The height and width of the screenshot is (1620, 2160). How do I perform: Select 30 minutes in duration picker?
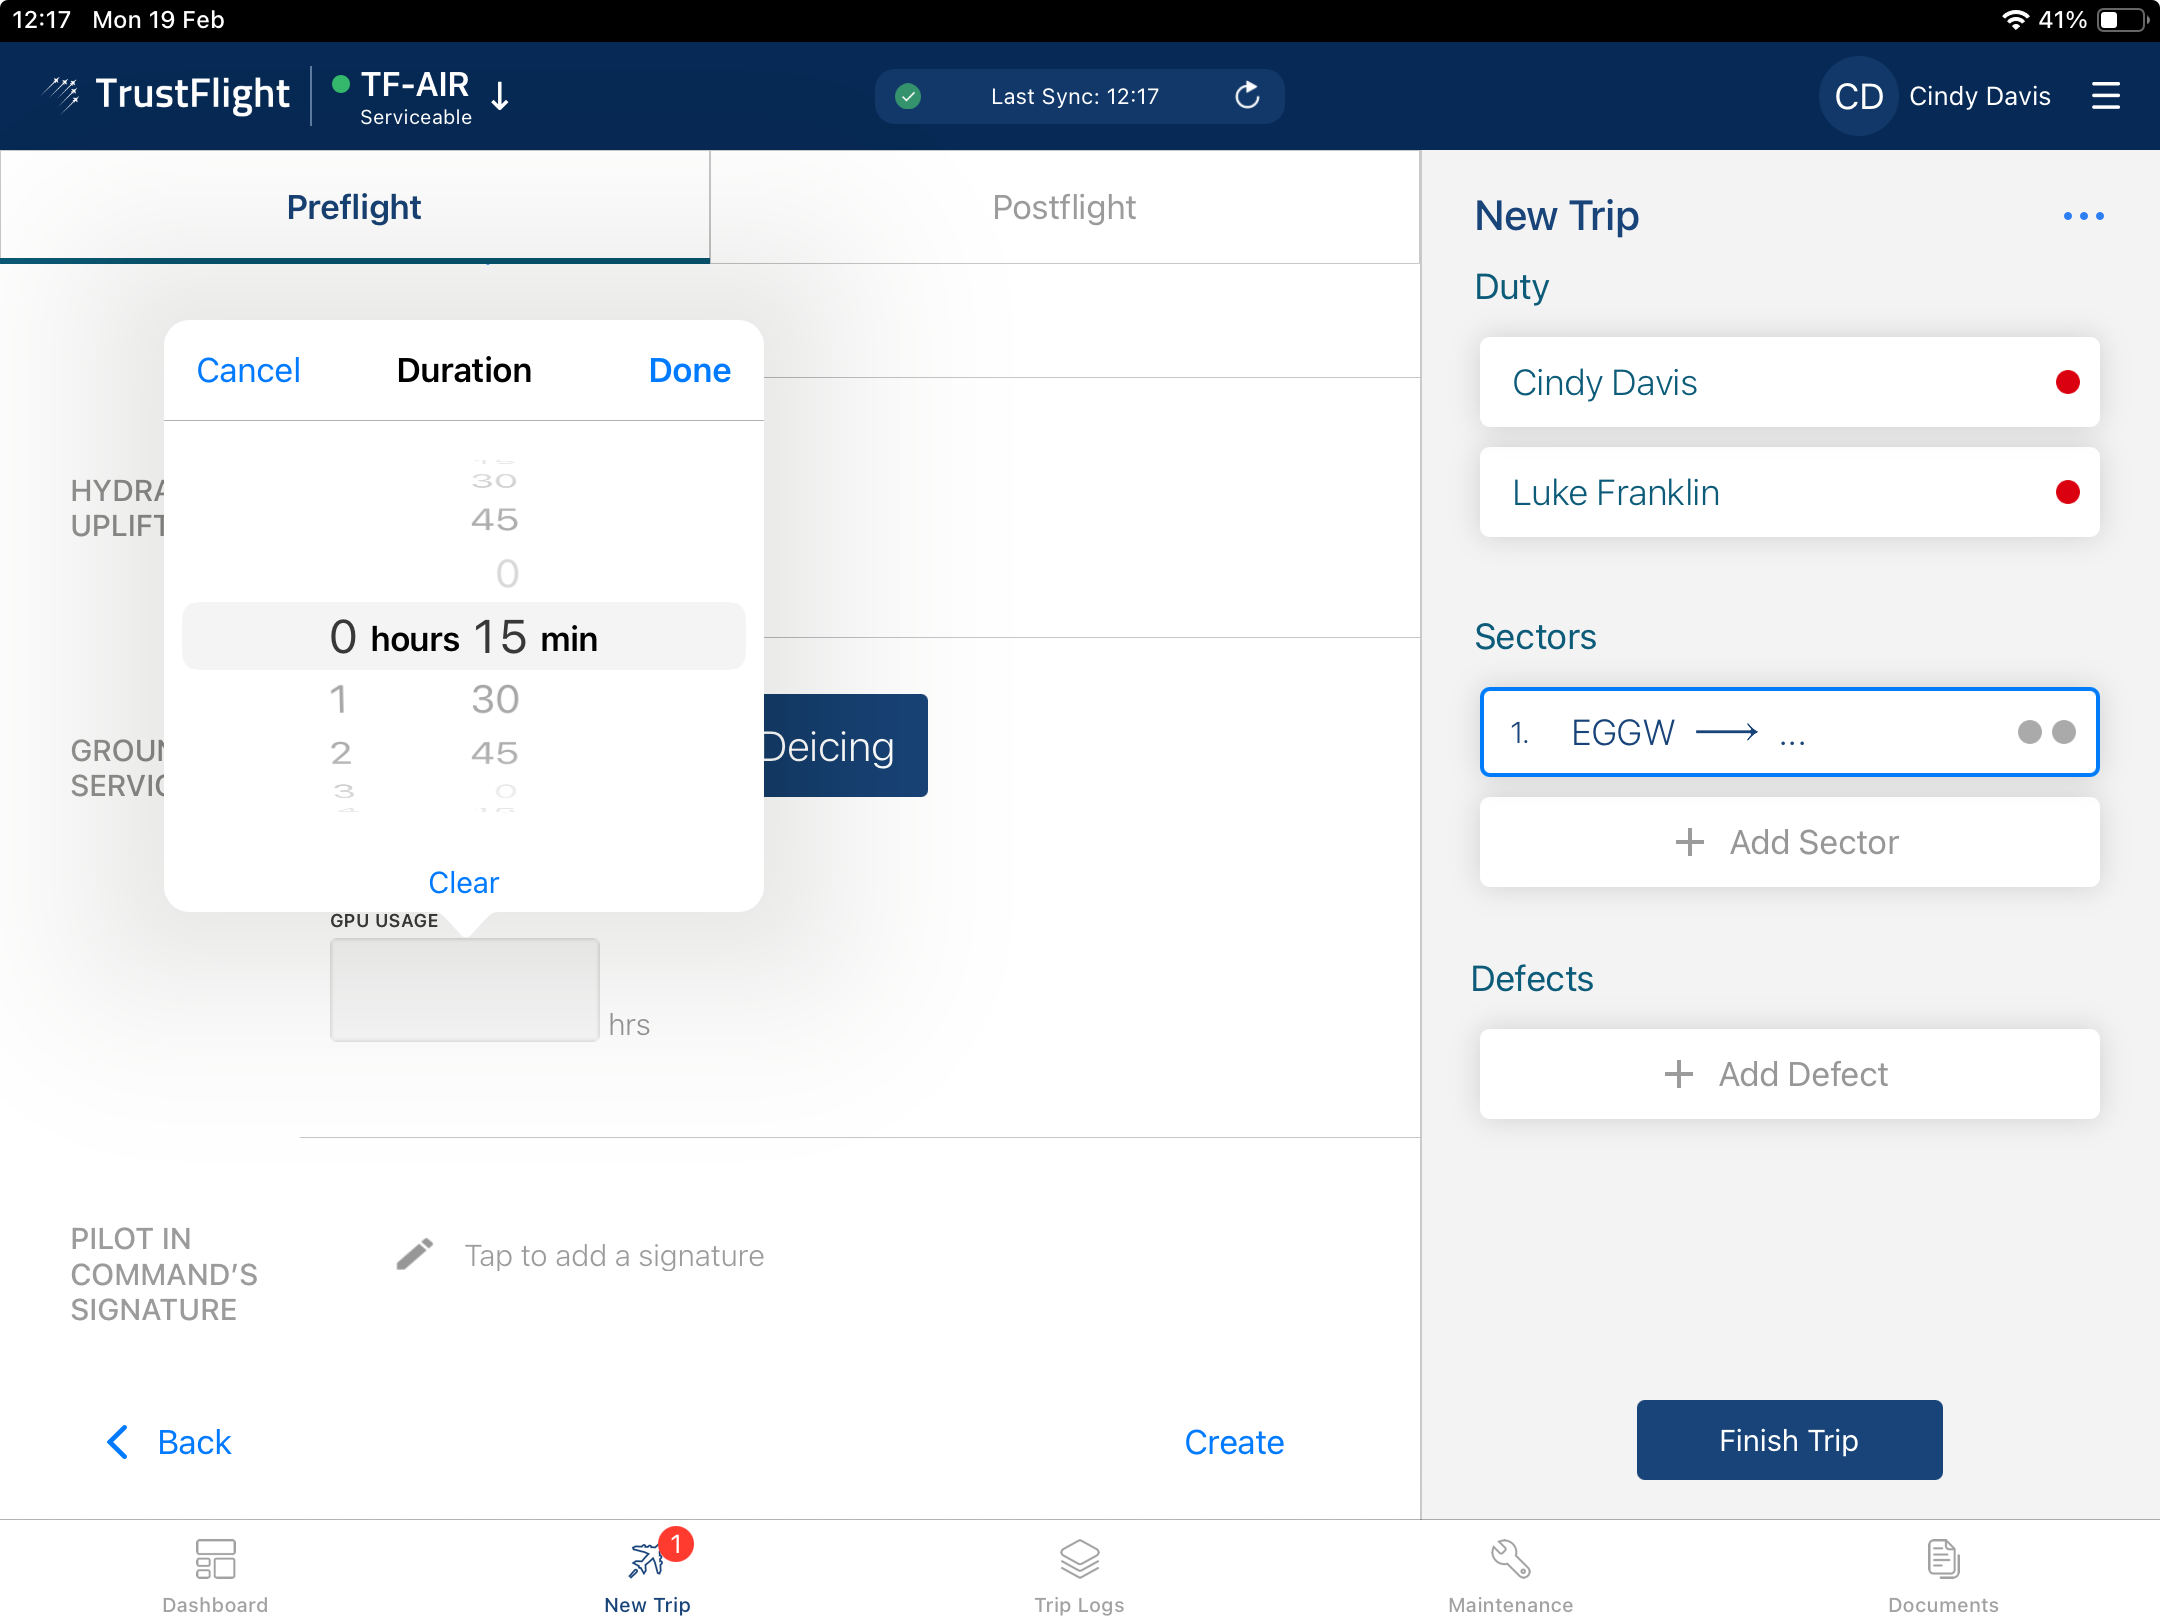point(495,699)
